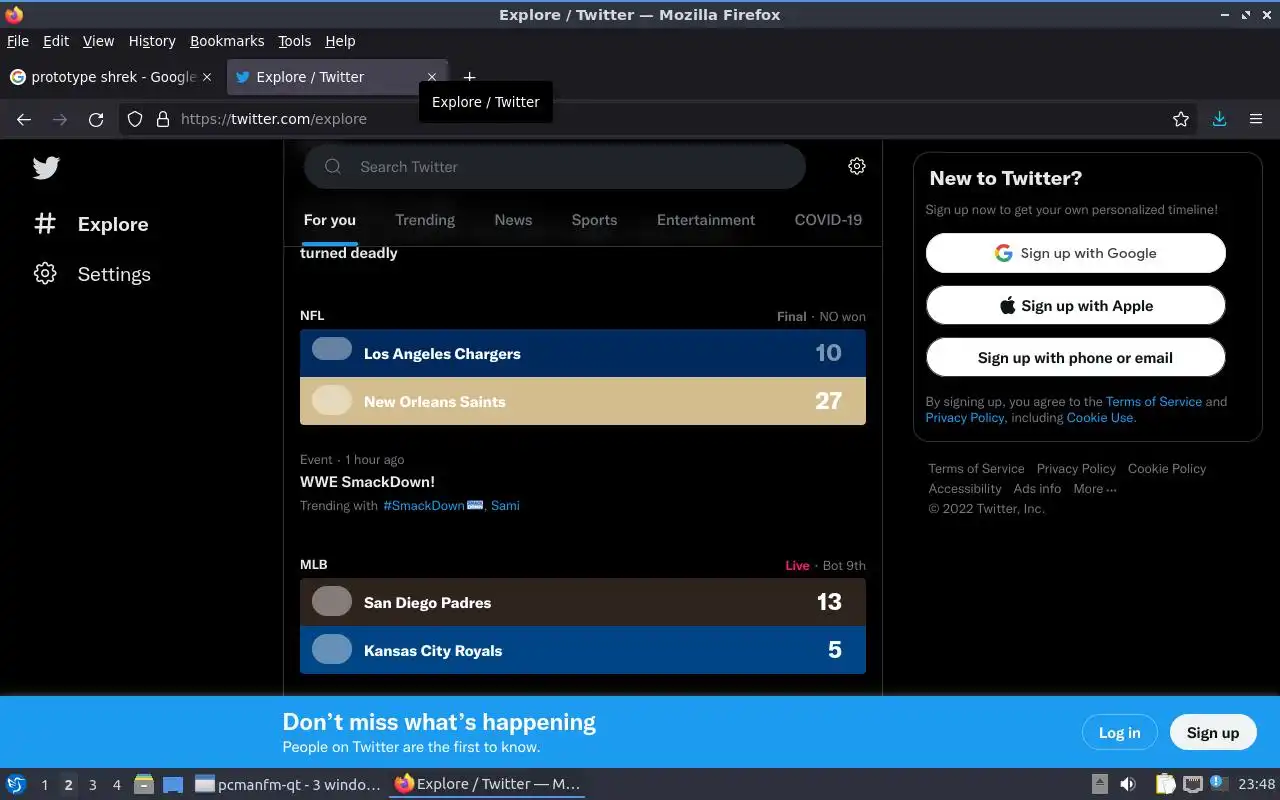This screenshot has width=1280, height=800.
Task: Switch to the Entertainment tab
Action: (x=706, y=220)
